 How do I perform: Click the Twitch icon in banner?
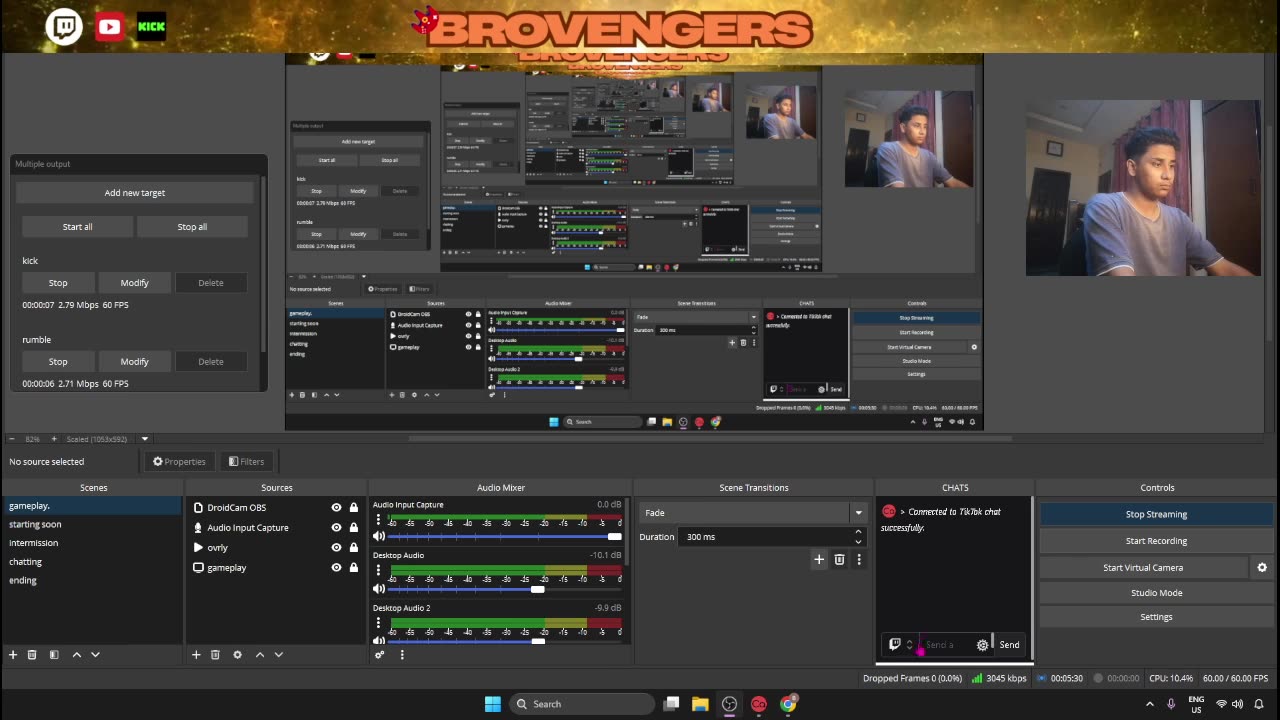(x=64, y=27)
